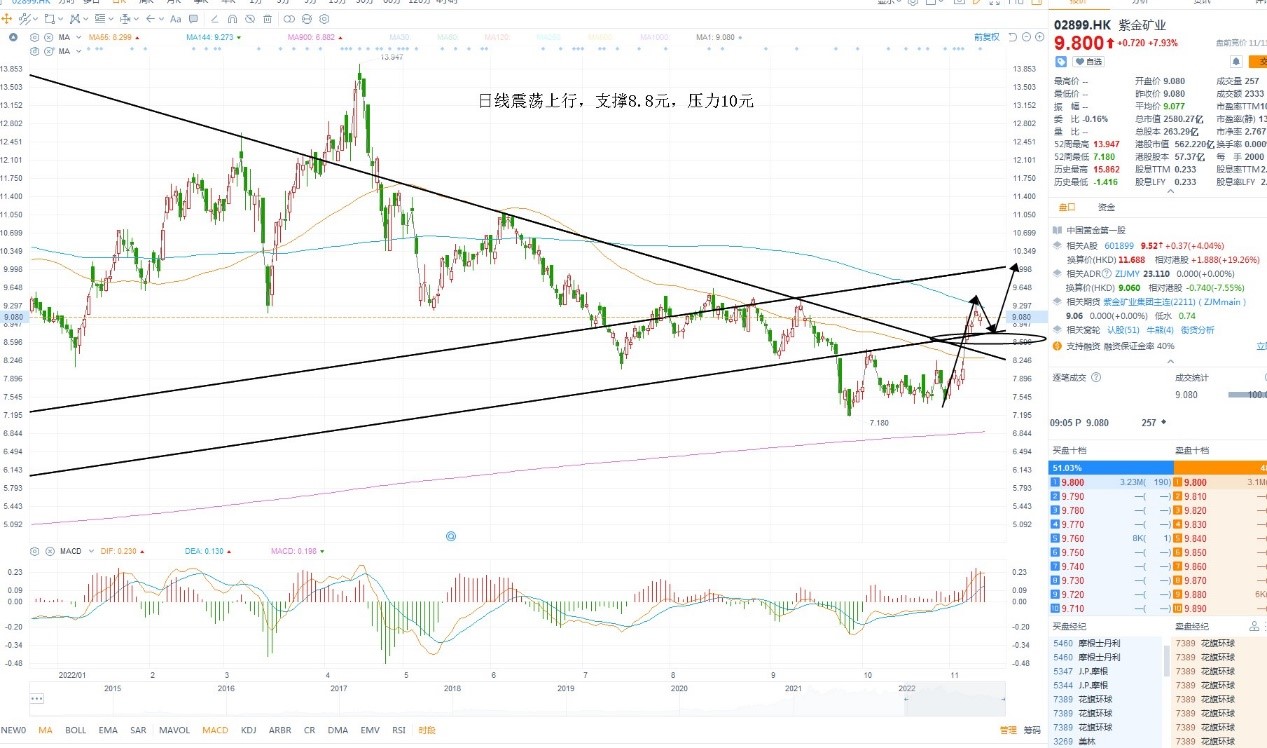Open MACD indicator settings gear
The height and width of the screenshot is (748, 1267).
pyautogui.click(x=34, y=551)
